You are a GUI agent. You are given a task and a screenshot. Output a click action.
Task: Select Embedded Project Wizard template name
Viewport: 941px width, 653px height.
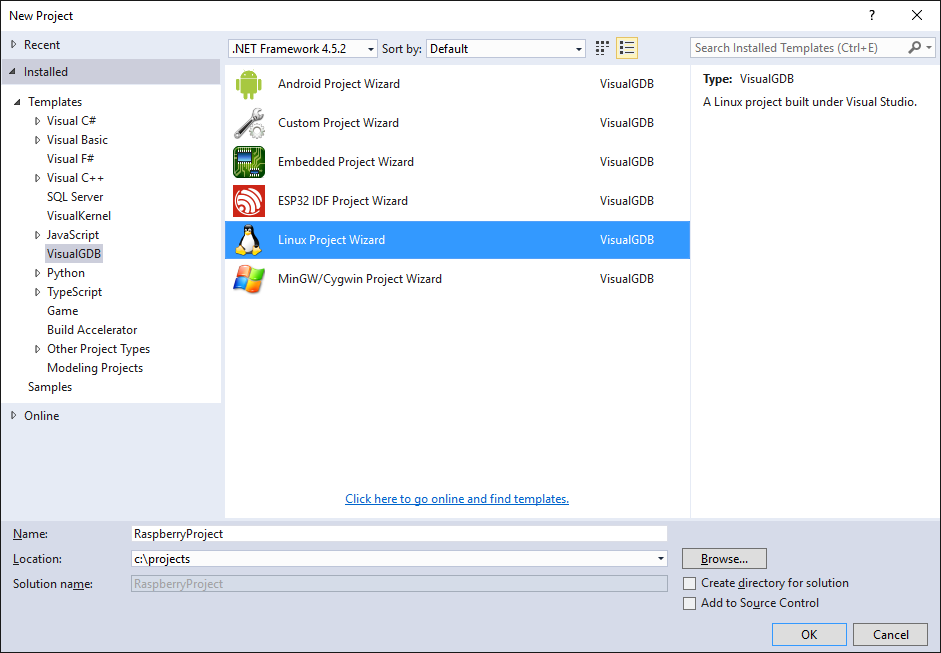(346, 162)
